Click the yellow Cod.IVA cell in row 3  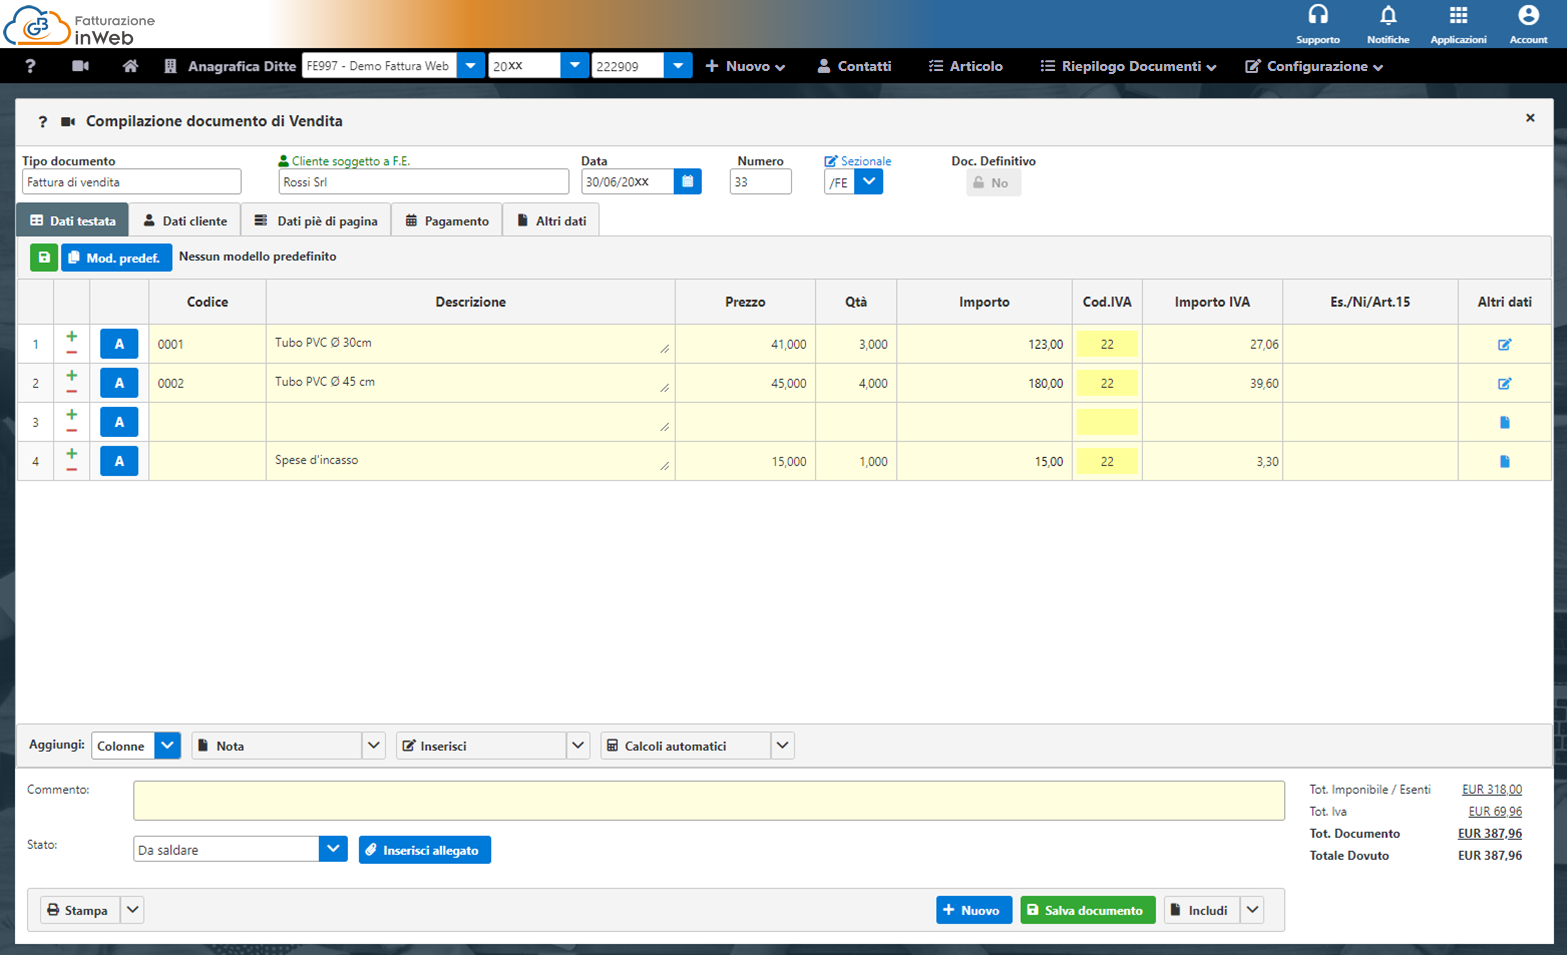pyautogui.click(x=1106, y=422)
